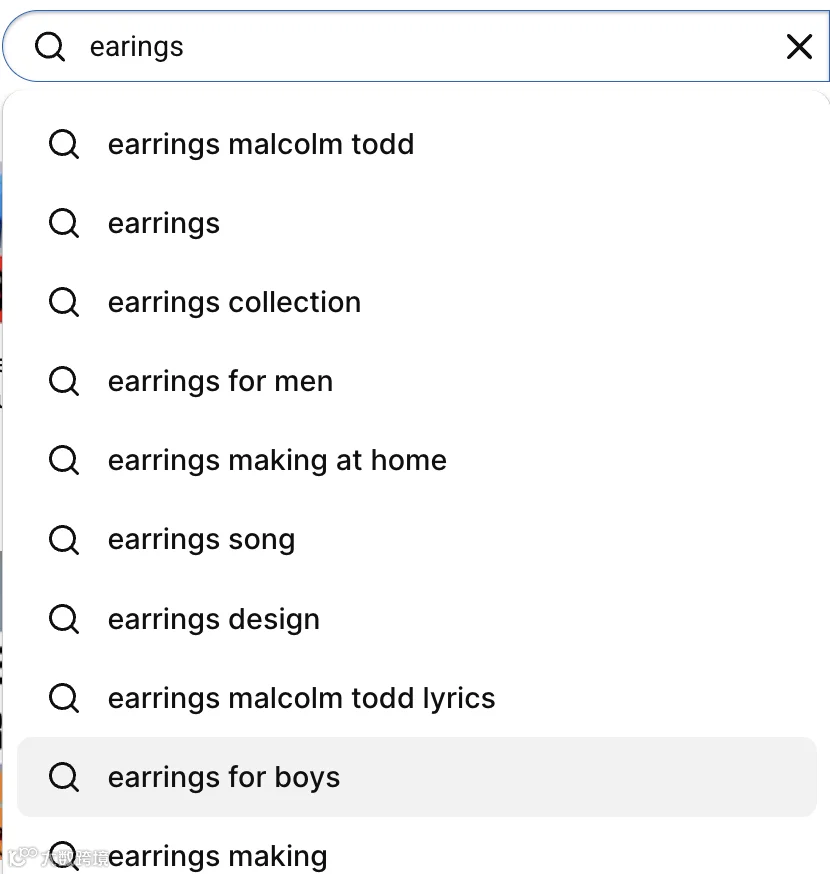The height and width of the screenshot is (874, 830).
Task: Select 'earrings for men' suggestion
Action: coord(417,382)
